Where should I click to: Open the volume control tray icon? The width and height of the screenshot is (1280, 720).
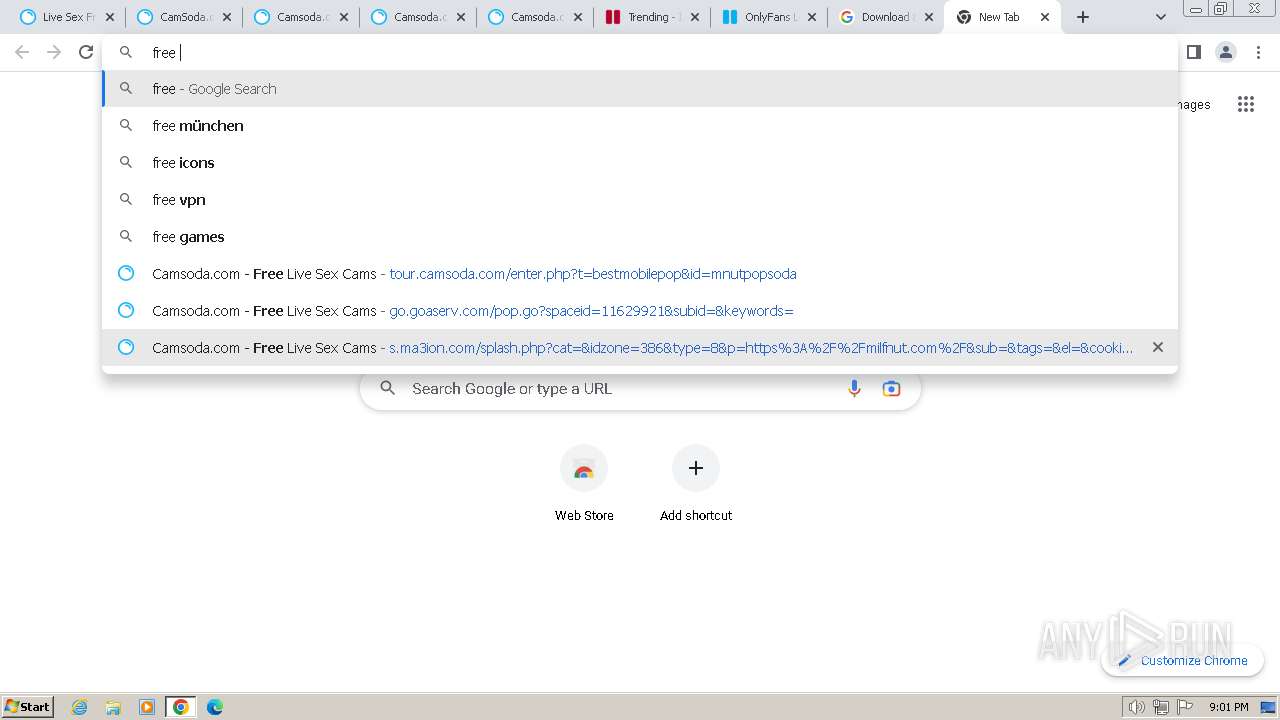coord(1137,707)
